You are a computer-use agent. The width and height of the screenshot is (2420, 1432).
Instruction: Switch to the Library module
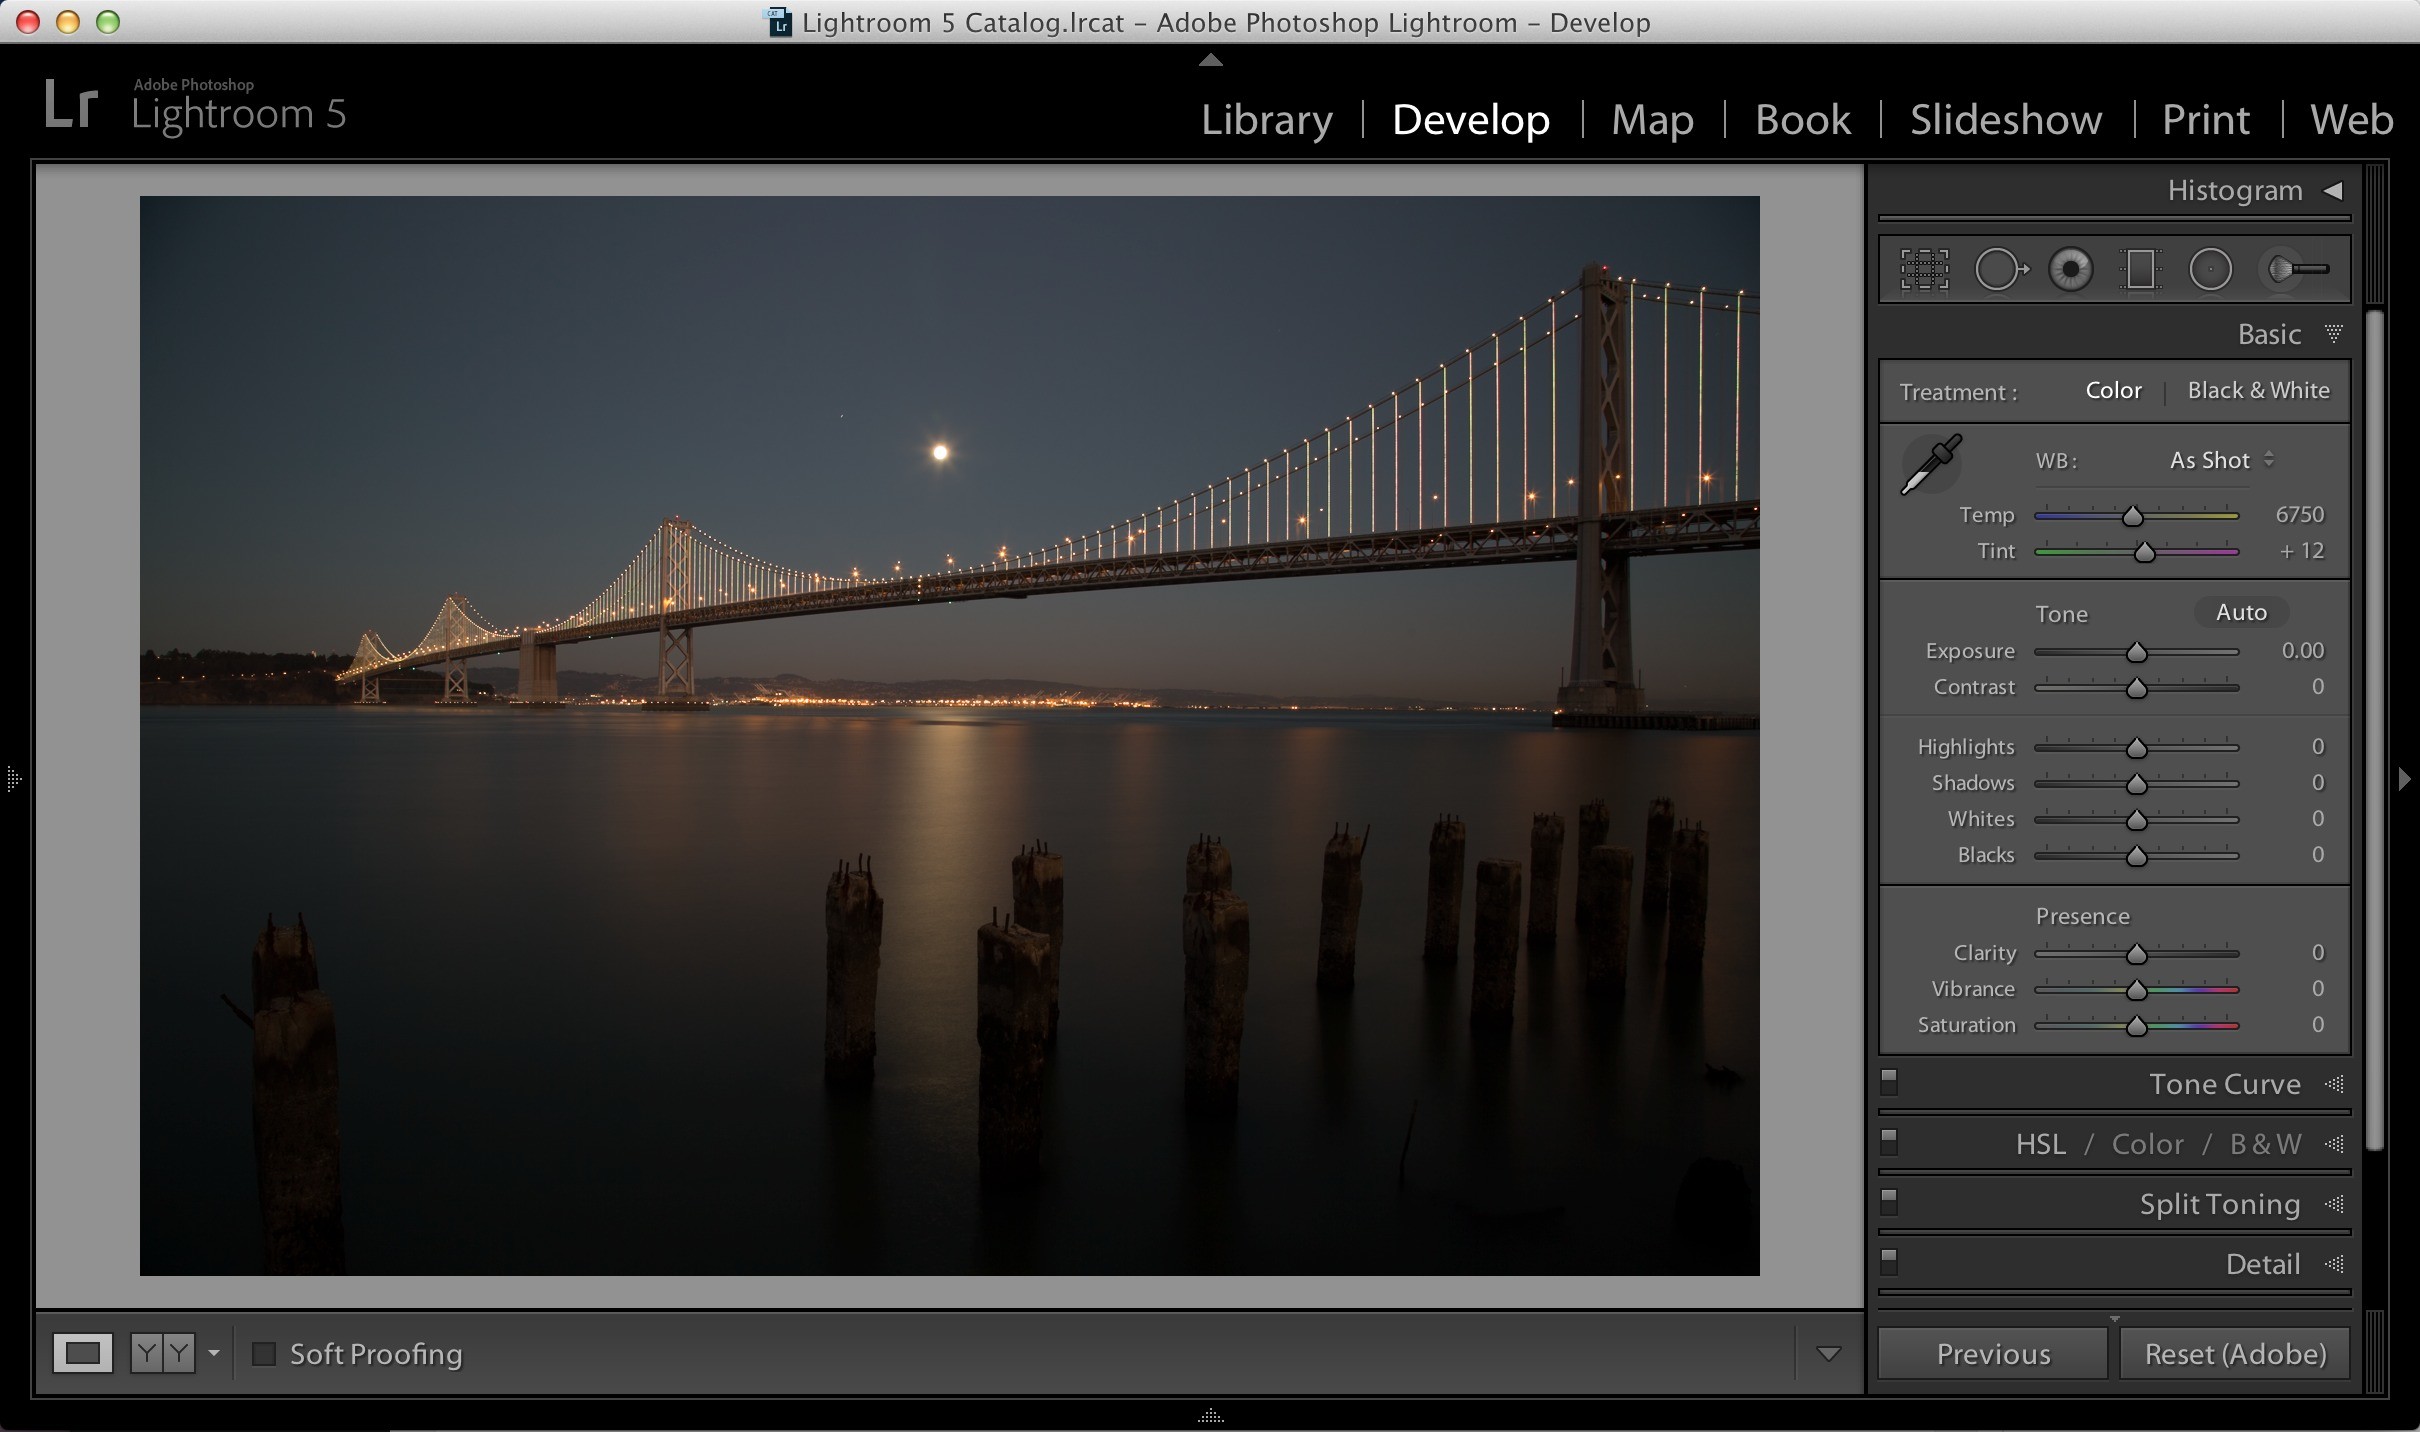[x=1266, y=119]
